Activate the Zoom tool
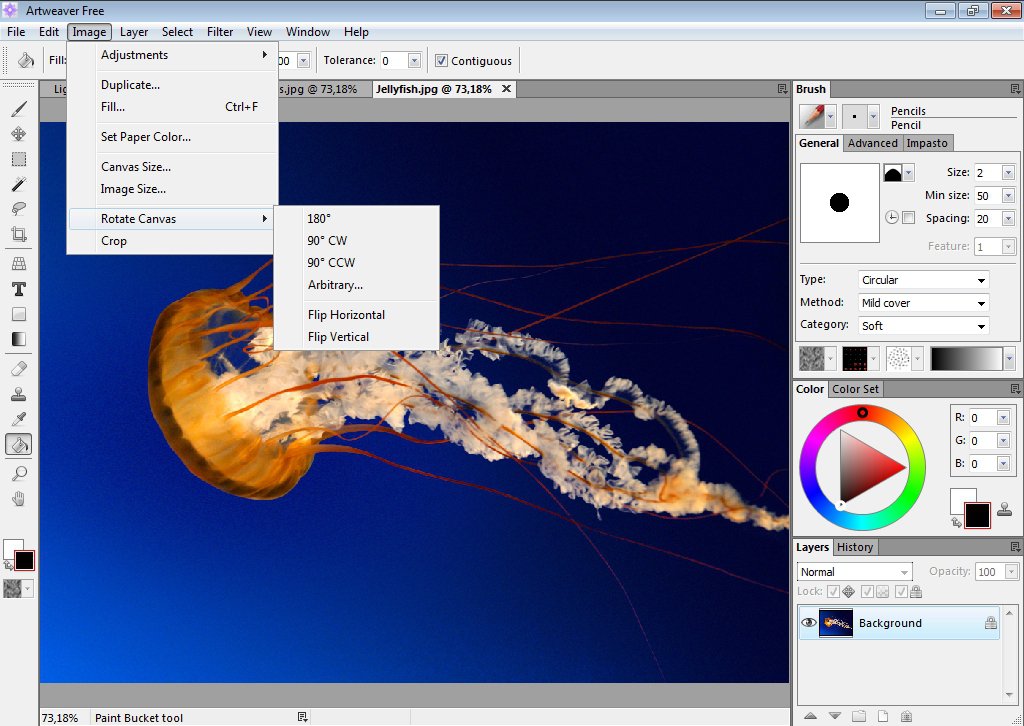The image size is (1024, 726). (17, 475)
